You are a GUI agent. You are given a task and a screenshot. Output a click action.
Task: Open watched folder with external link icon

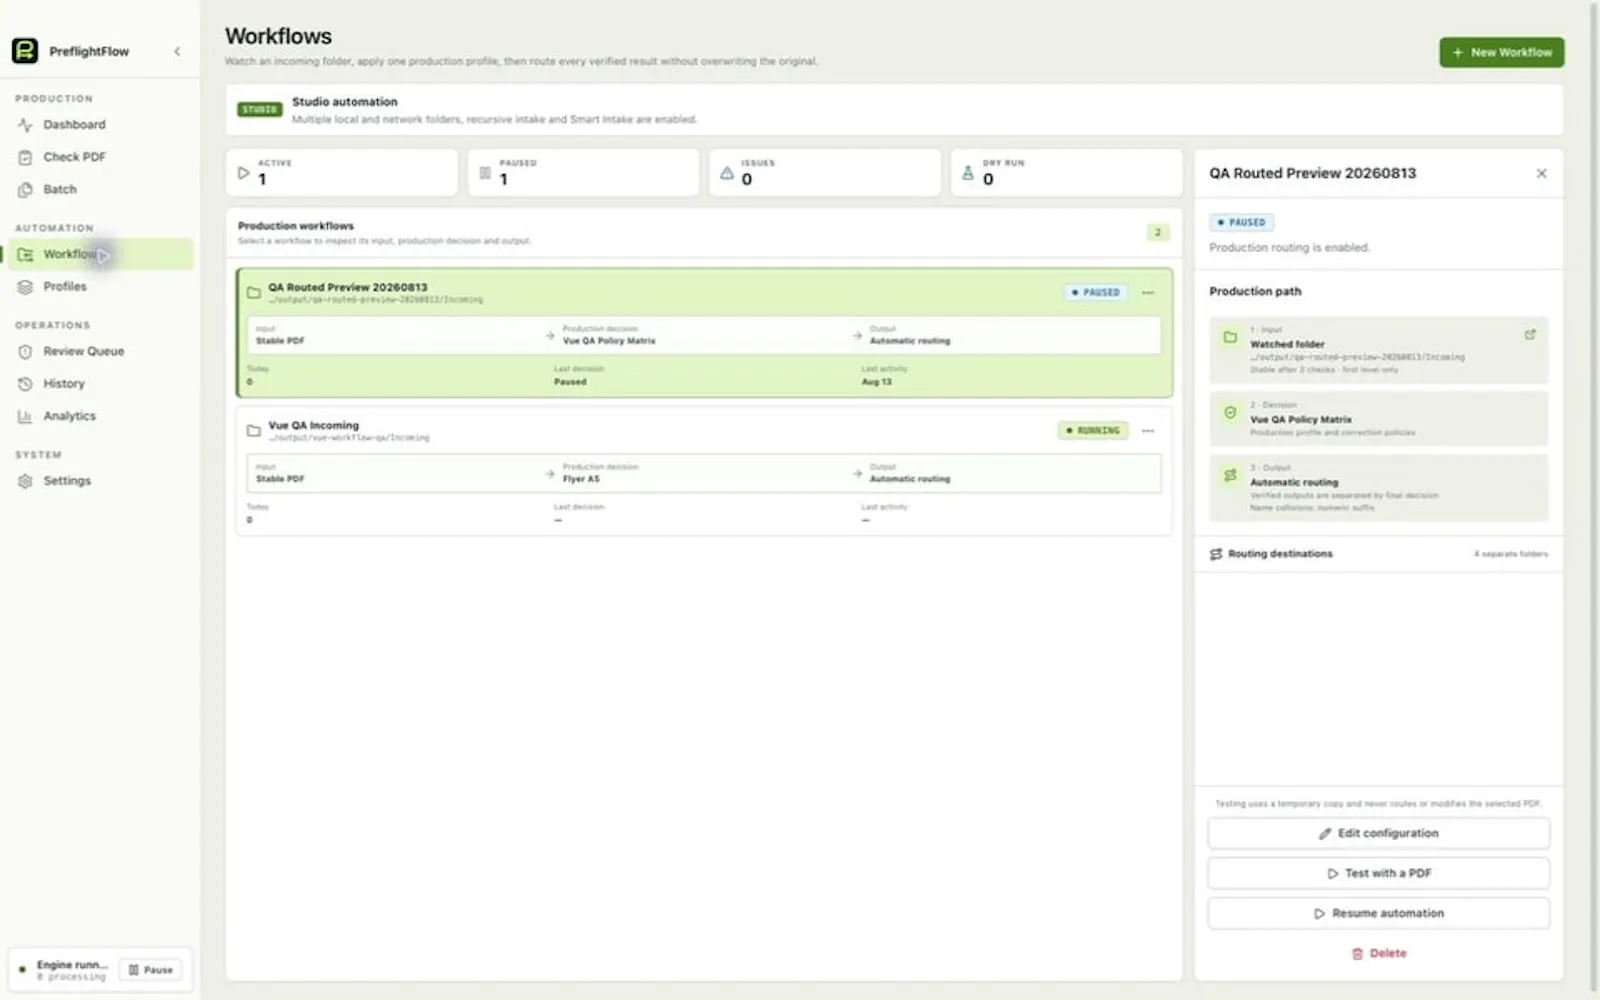(1530, 335)
